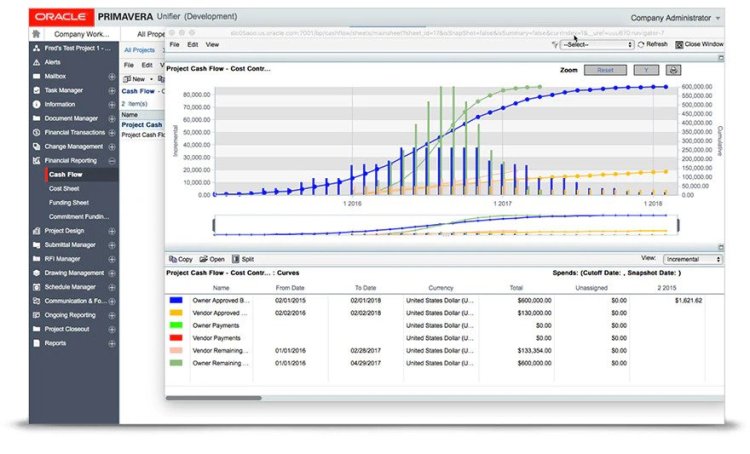Click the Close Window icon
The height and width of the screenshot is (454, 750).
tap(679, 45)
